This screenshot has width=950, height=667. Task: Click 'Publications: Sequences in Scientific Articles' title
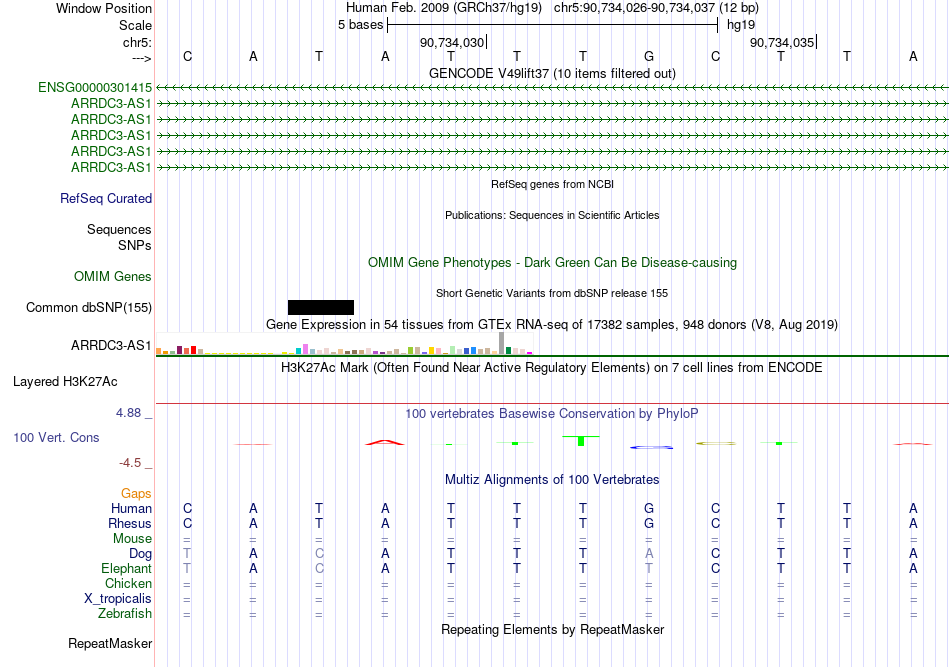click(552, 215)
